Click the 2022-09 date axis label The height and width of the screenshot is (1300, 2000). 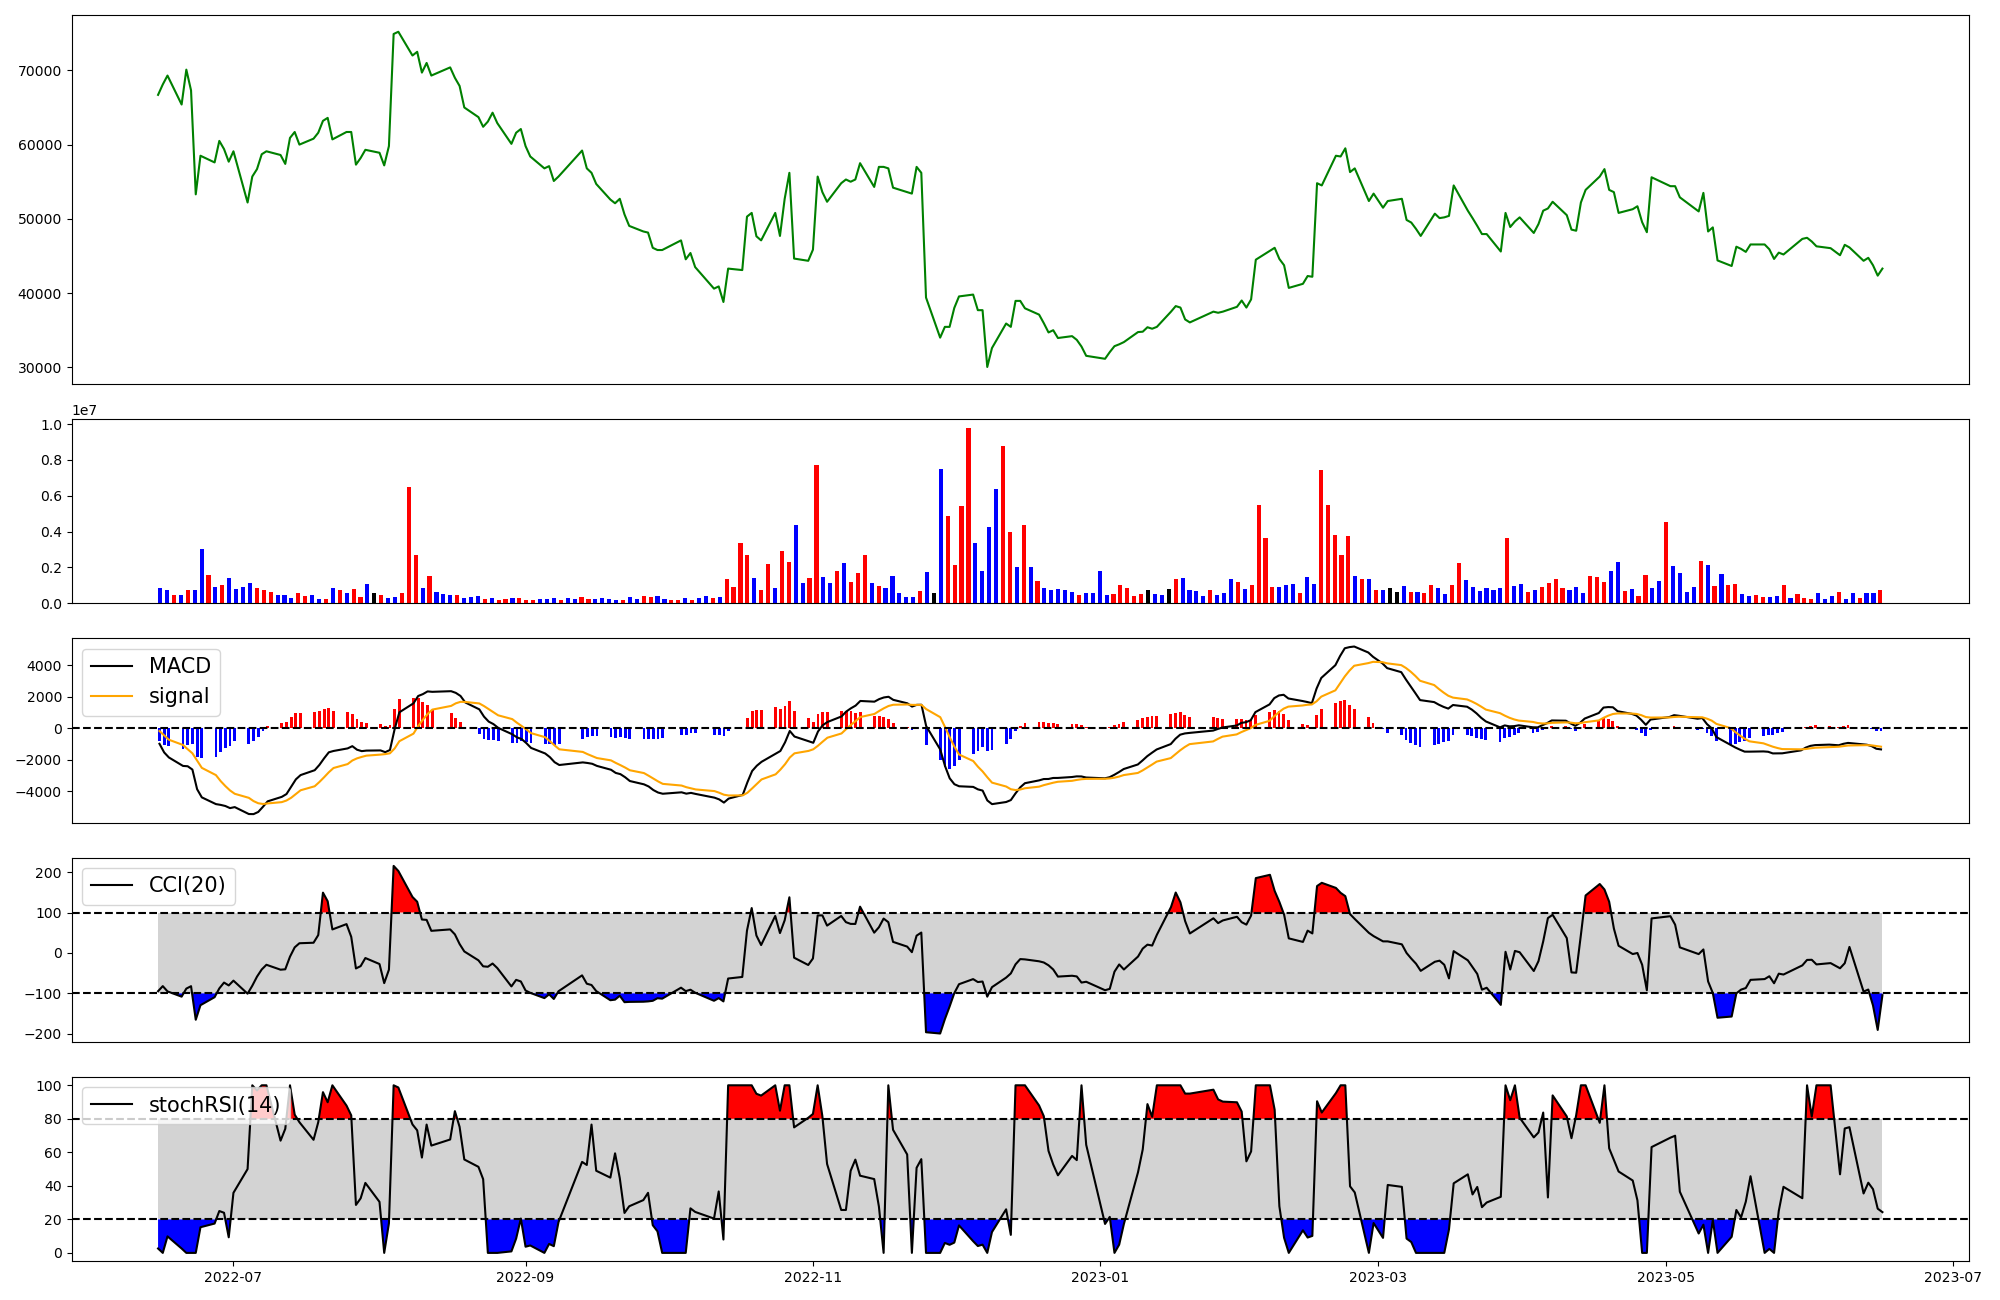pyautogui.click(x=525, y=1277)
